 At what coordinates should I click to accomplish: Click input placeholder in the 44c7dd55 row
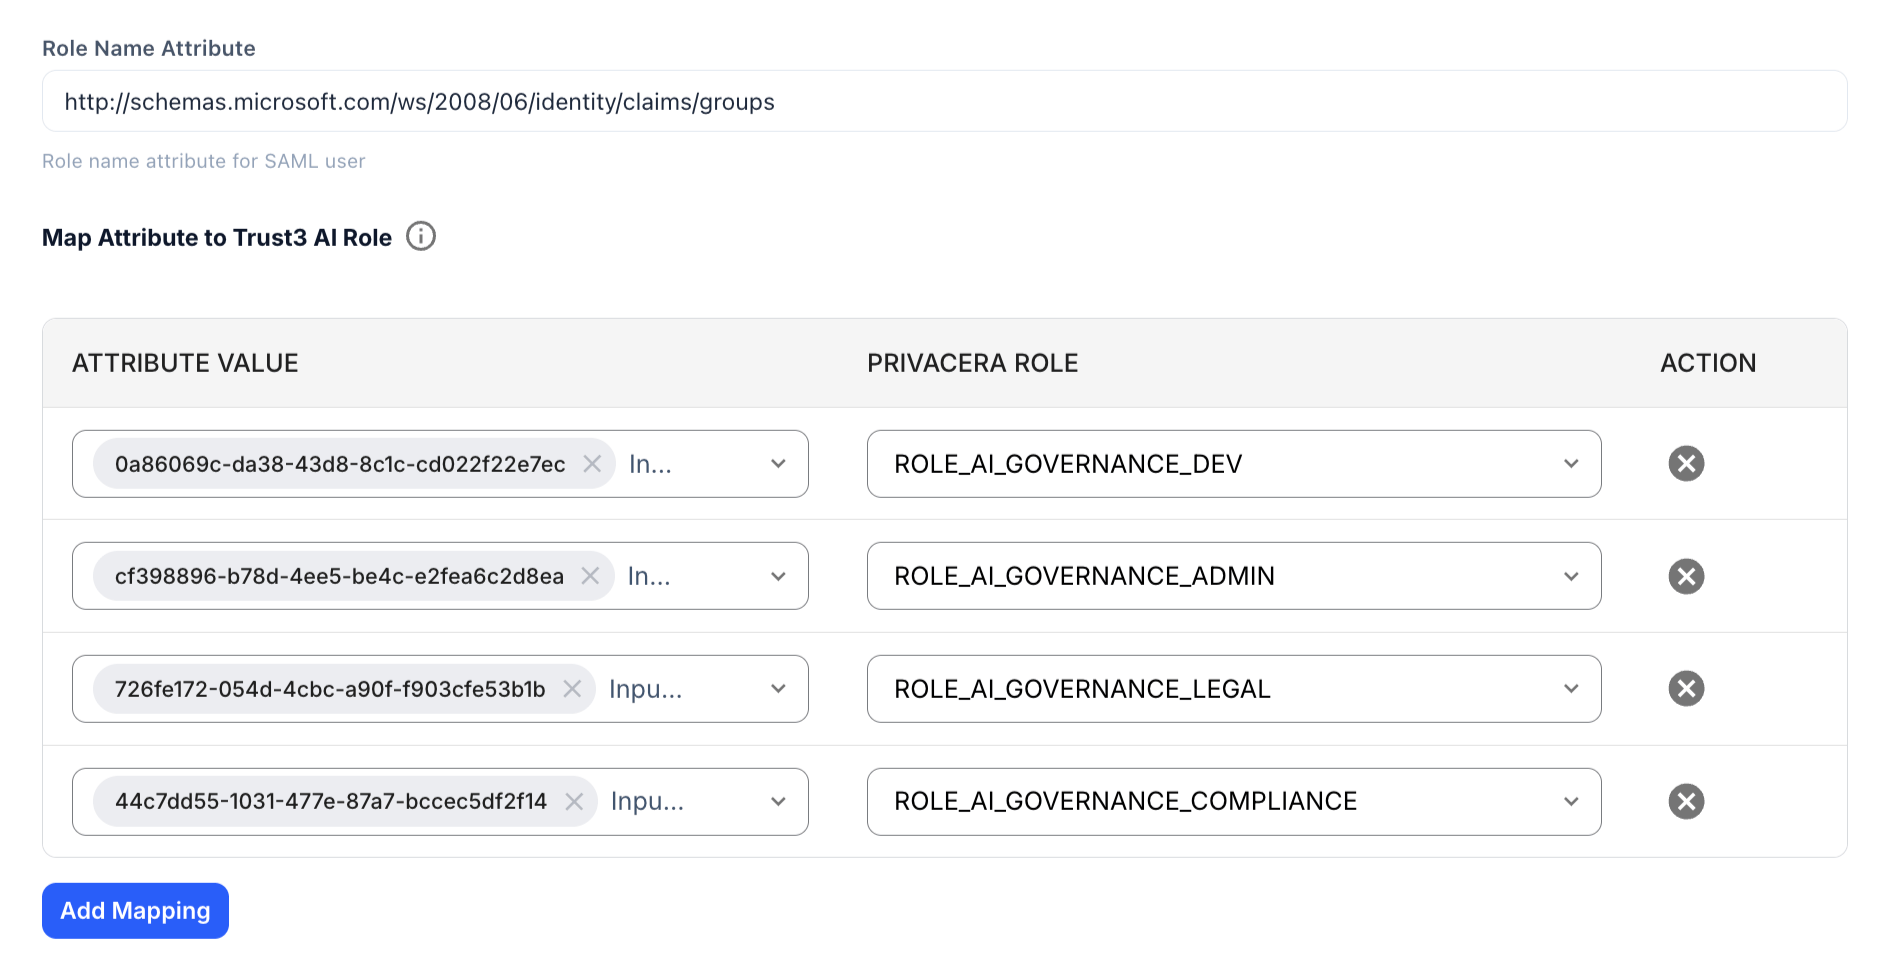[648, 801]
